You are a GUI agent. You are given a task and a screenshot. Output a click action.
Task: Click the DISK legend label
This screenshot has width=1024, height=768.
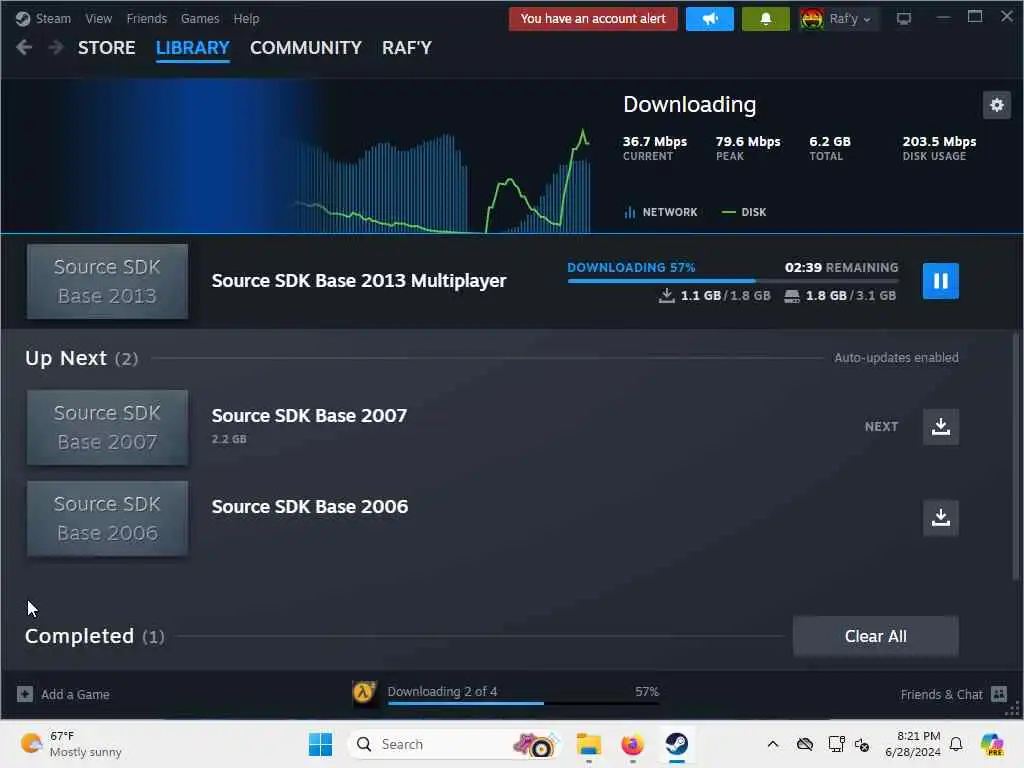coord(754,212)
